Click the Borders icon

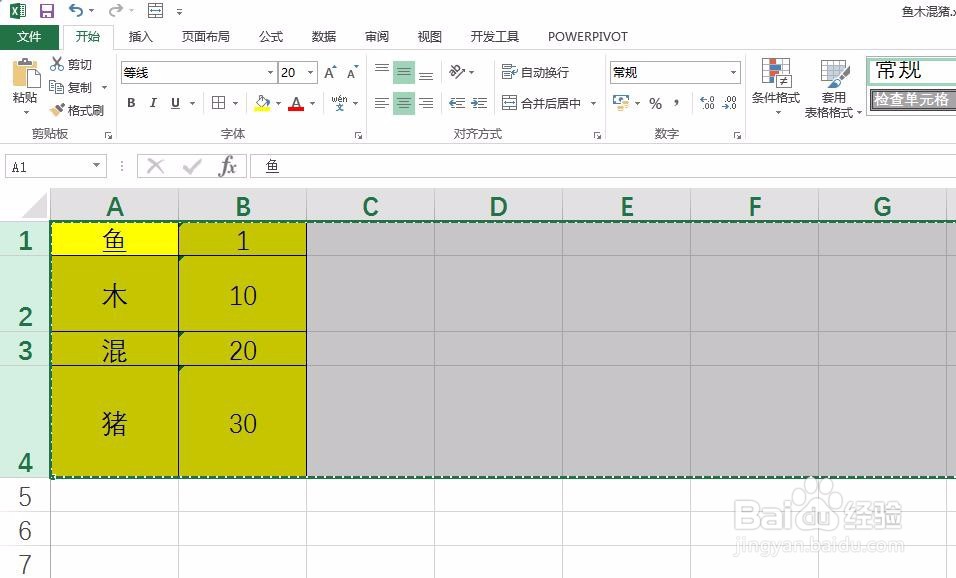pyautogui.click(x=218, y=103)
